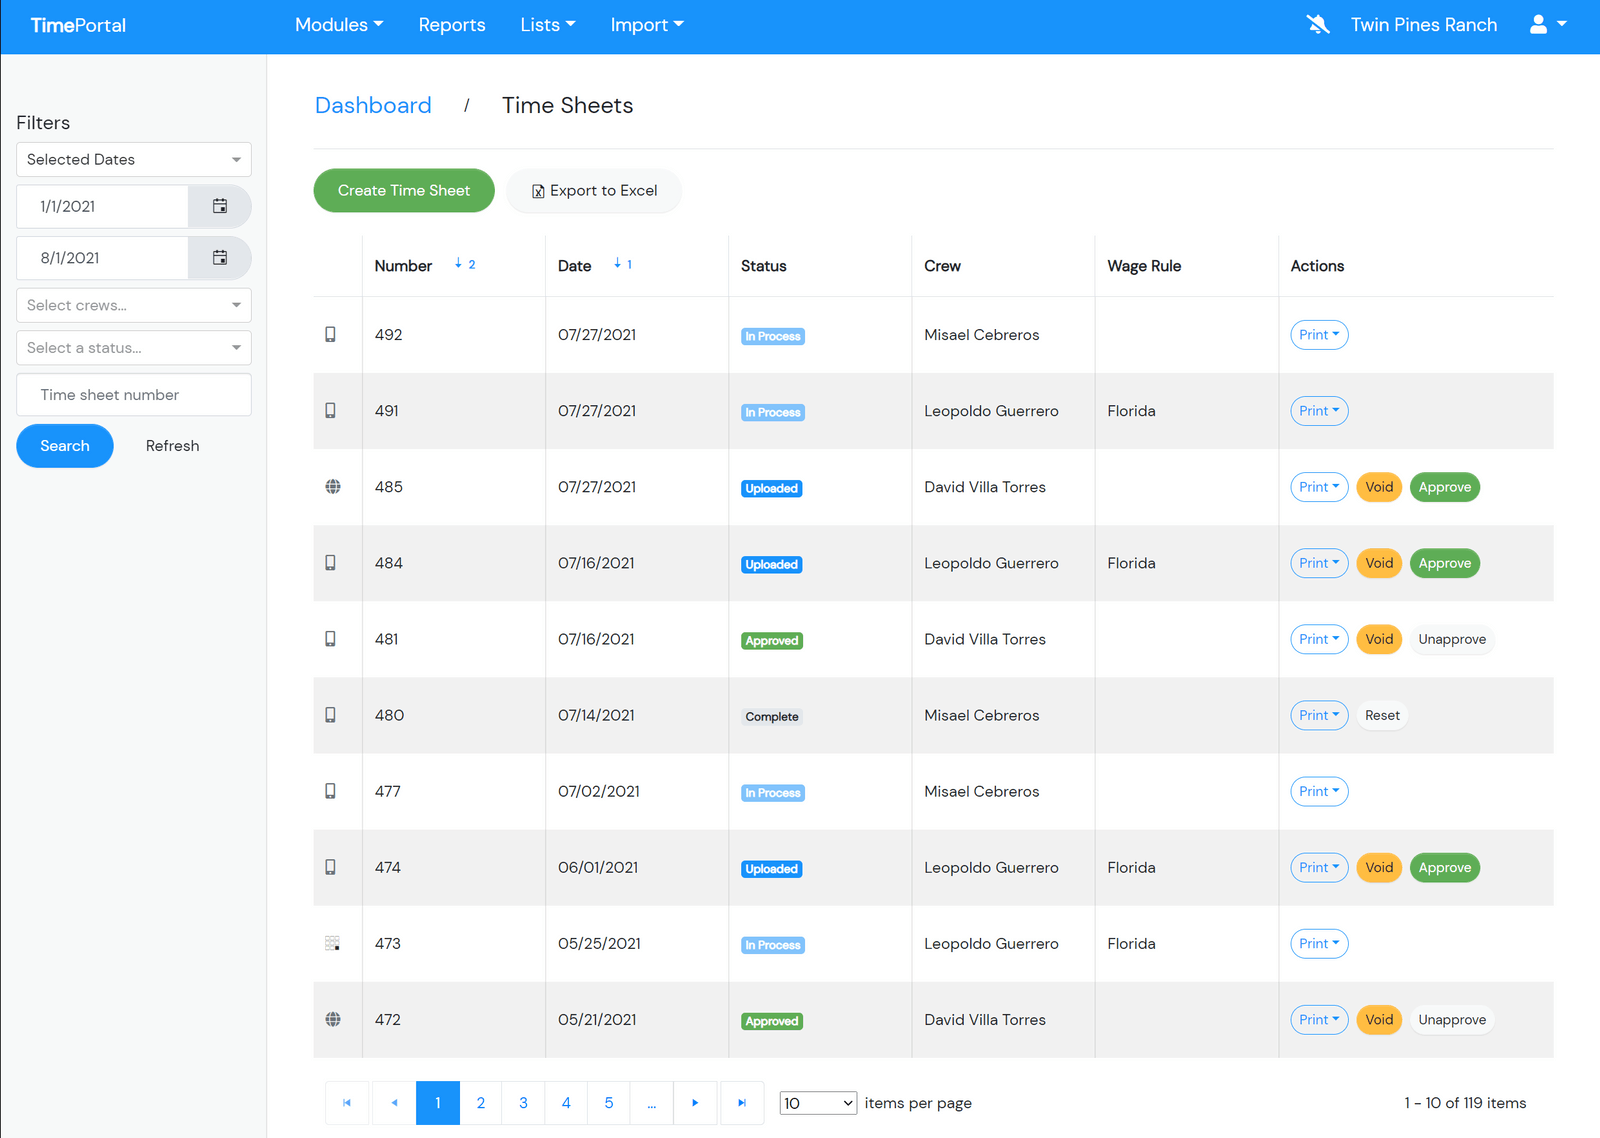Open the items per page dropdown
1600x1138 pixels.
818,1102
